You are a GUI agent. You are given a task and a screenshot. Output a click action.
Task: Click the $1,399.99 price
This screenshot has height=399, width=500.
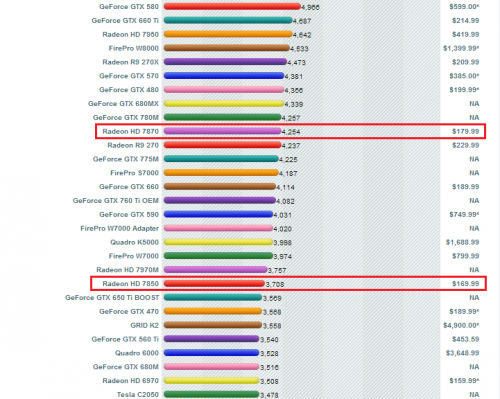point(461,48)
